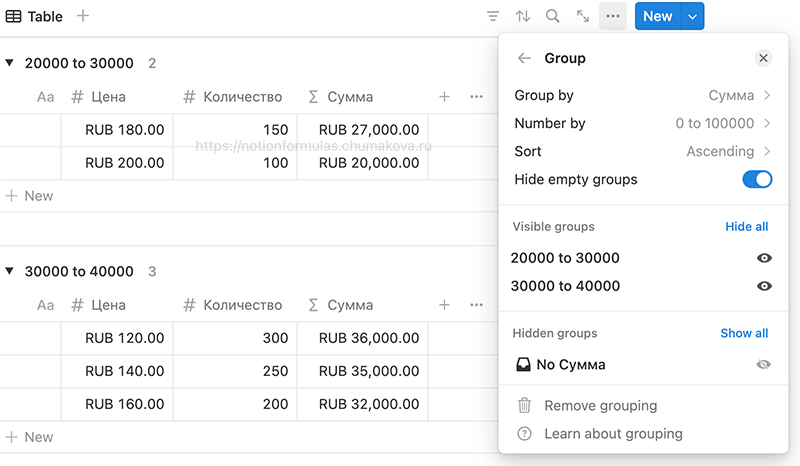Click the Aa title column in the 20000 to 30000 group
This screenshot has height=466, width=800.
point(45,96)
